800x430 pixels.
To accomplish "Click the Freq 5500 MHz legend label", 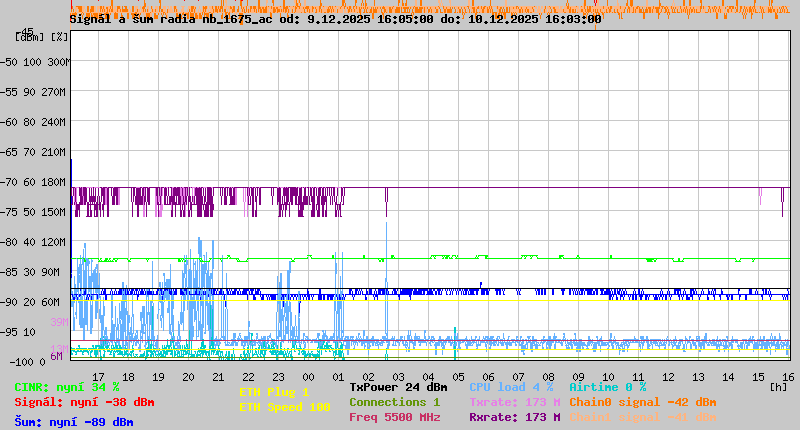I will click(x=394, y=417).
